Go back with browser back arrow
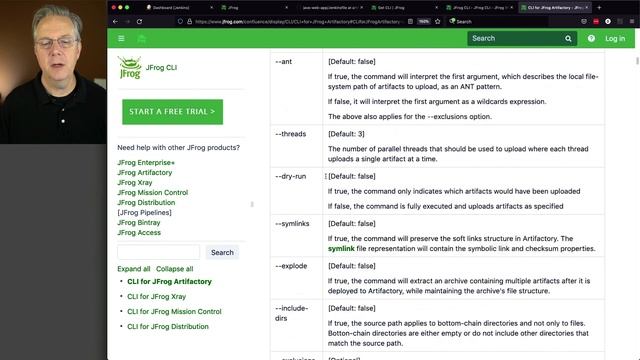 coord(115,21)
